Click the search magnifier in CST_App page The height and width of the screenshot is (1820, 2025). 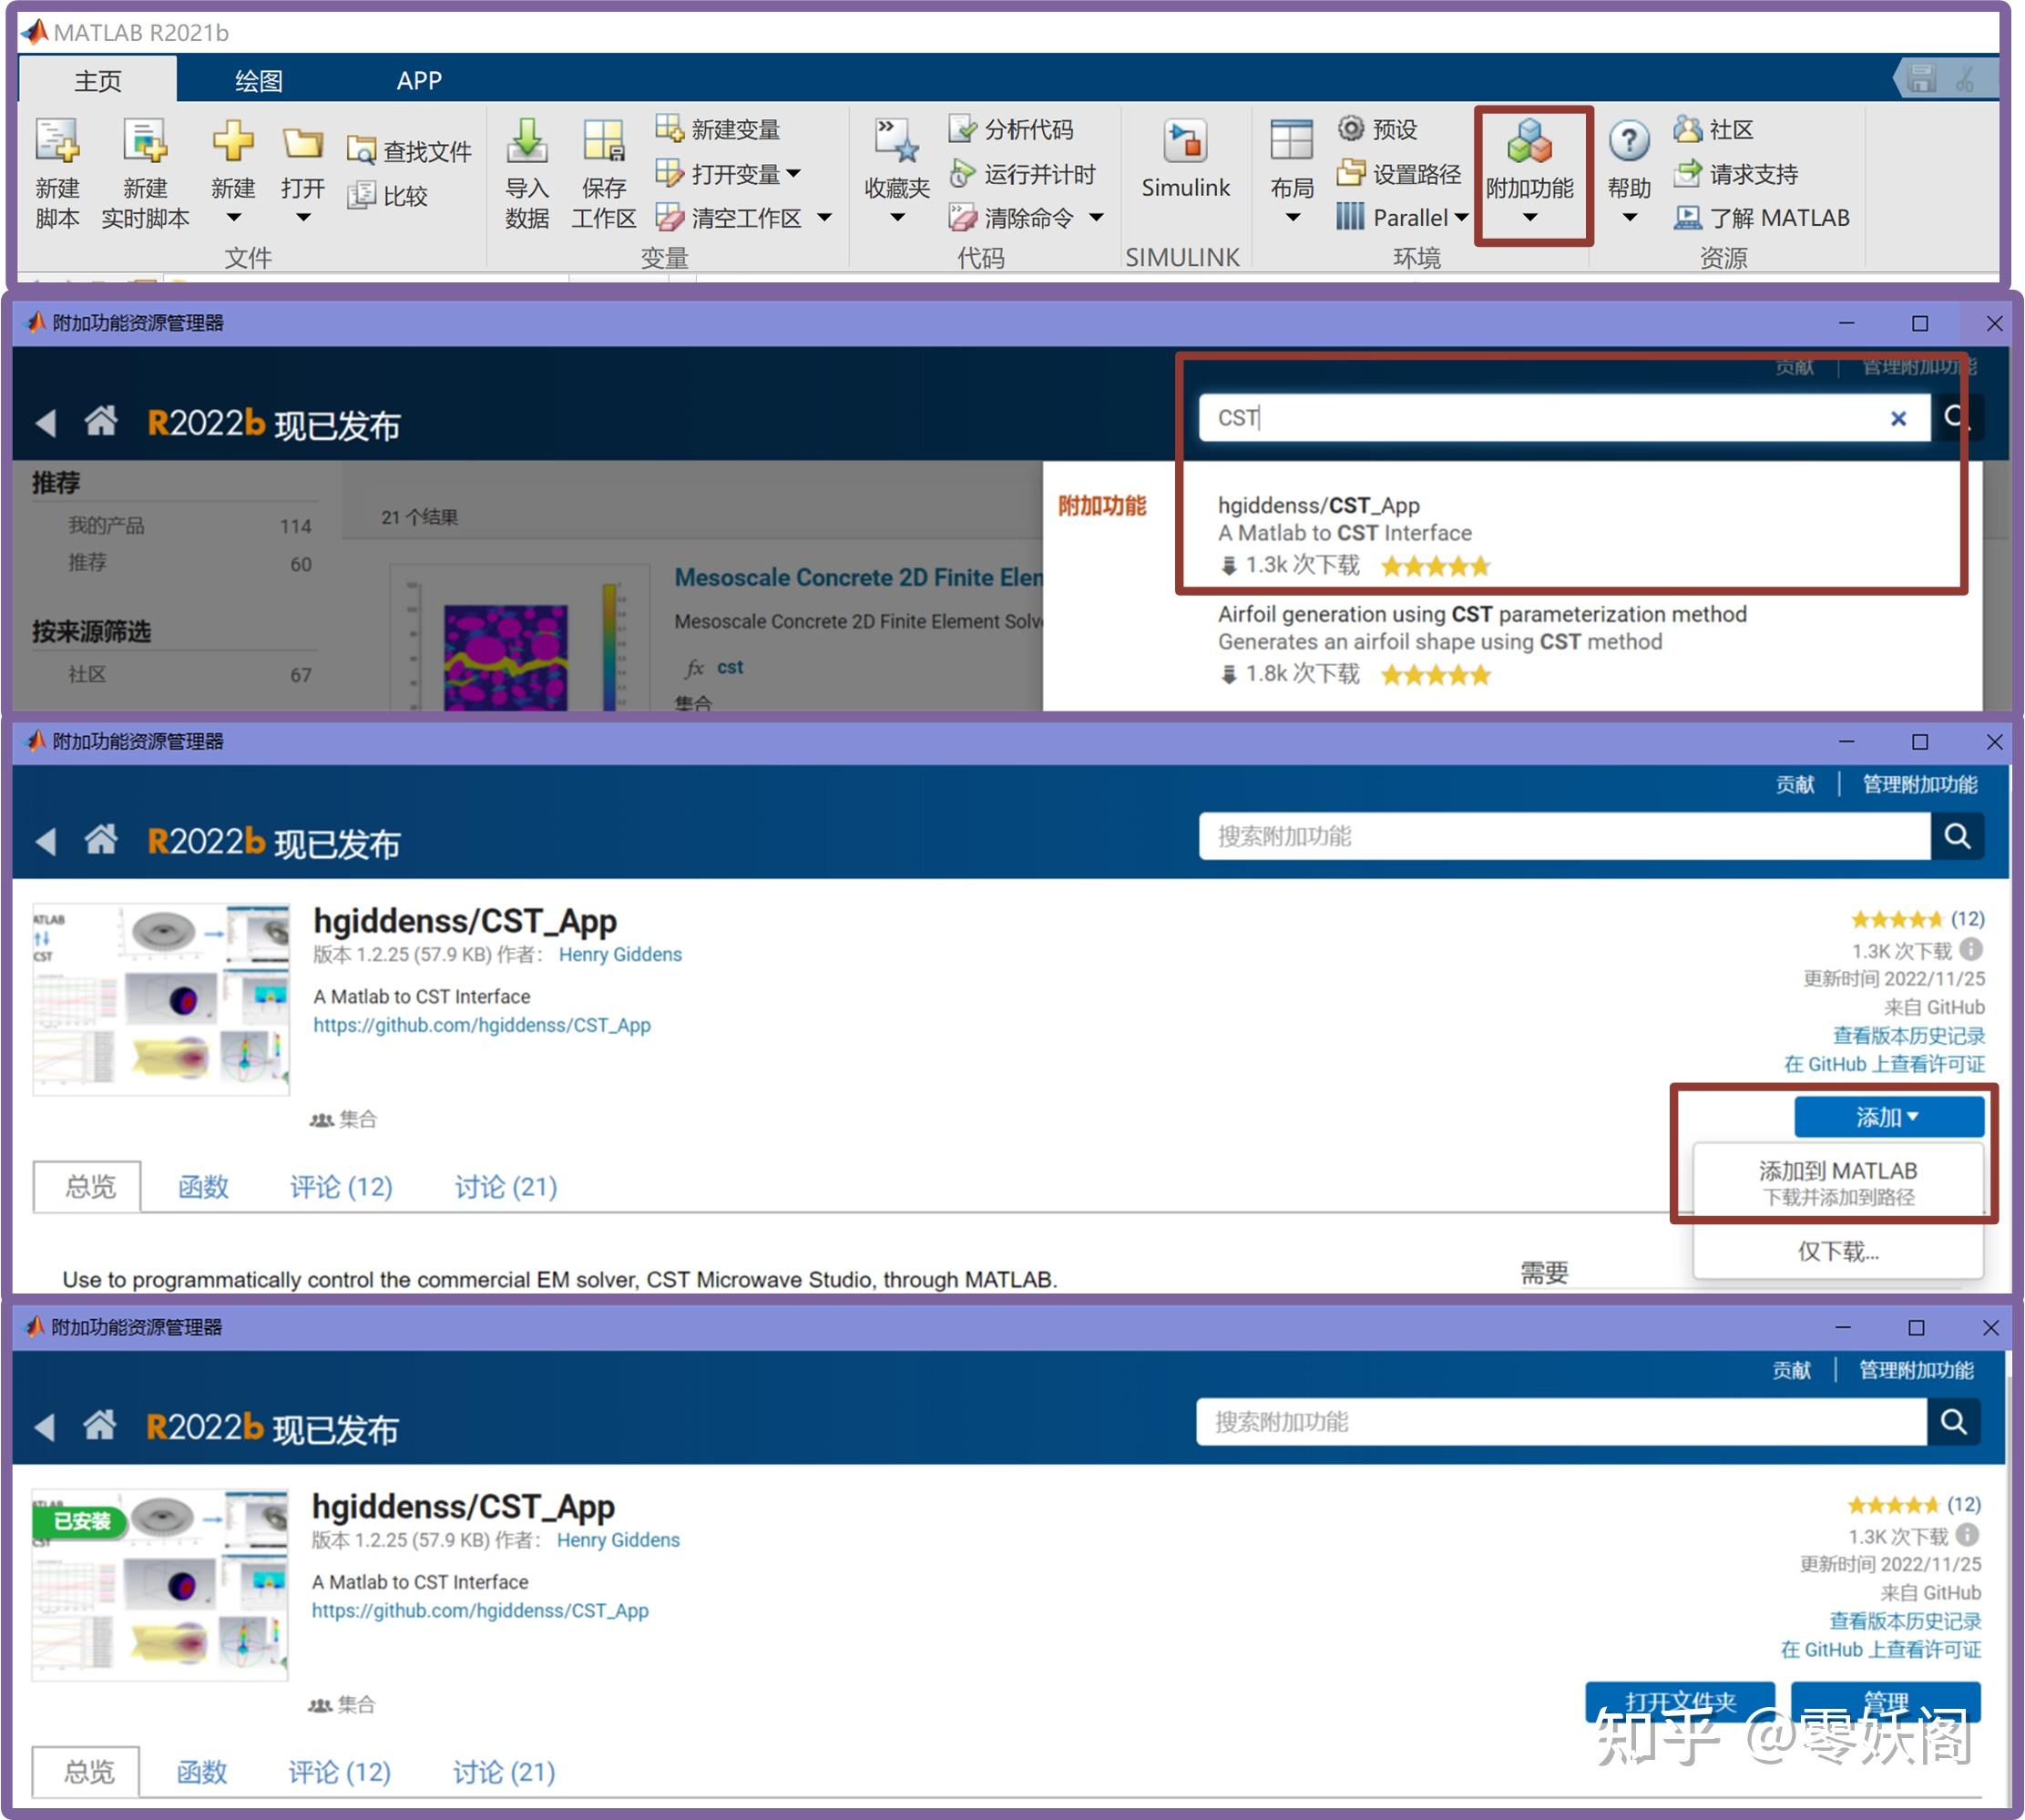coord(1957,836)
